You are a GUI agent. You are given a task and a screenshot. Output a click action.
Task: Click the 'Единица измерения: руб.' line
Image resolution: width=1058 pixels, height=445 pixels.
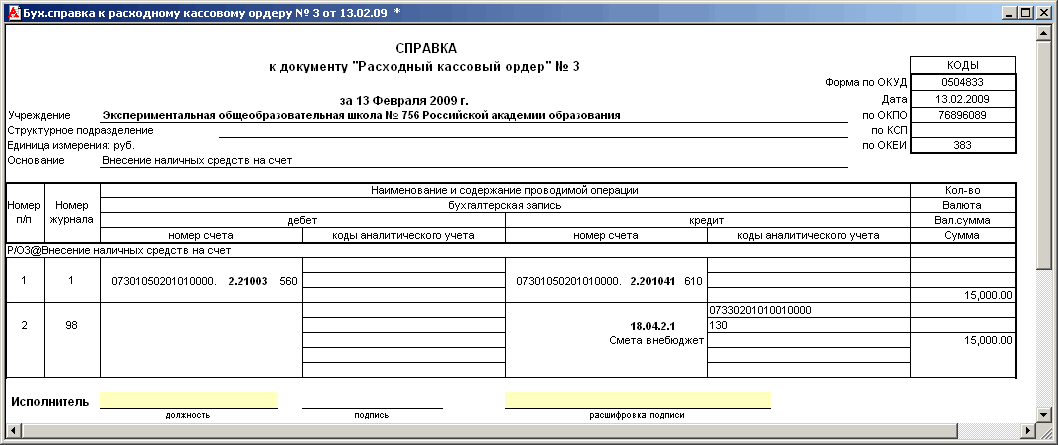(71, 146)
